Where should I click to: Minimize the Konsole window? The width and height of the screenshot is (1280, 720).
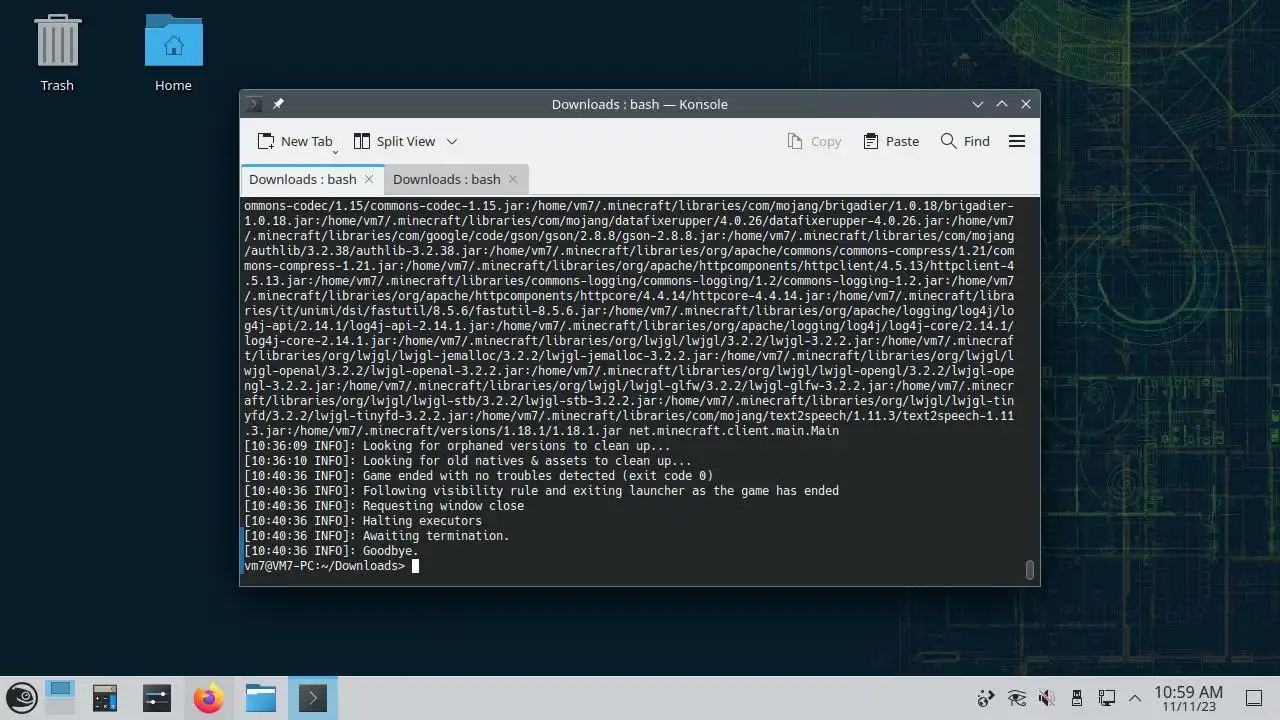(x=978, y=104)
